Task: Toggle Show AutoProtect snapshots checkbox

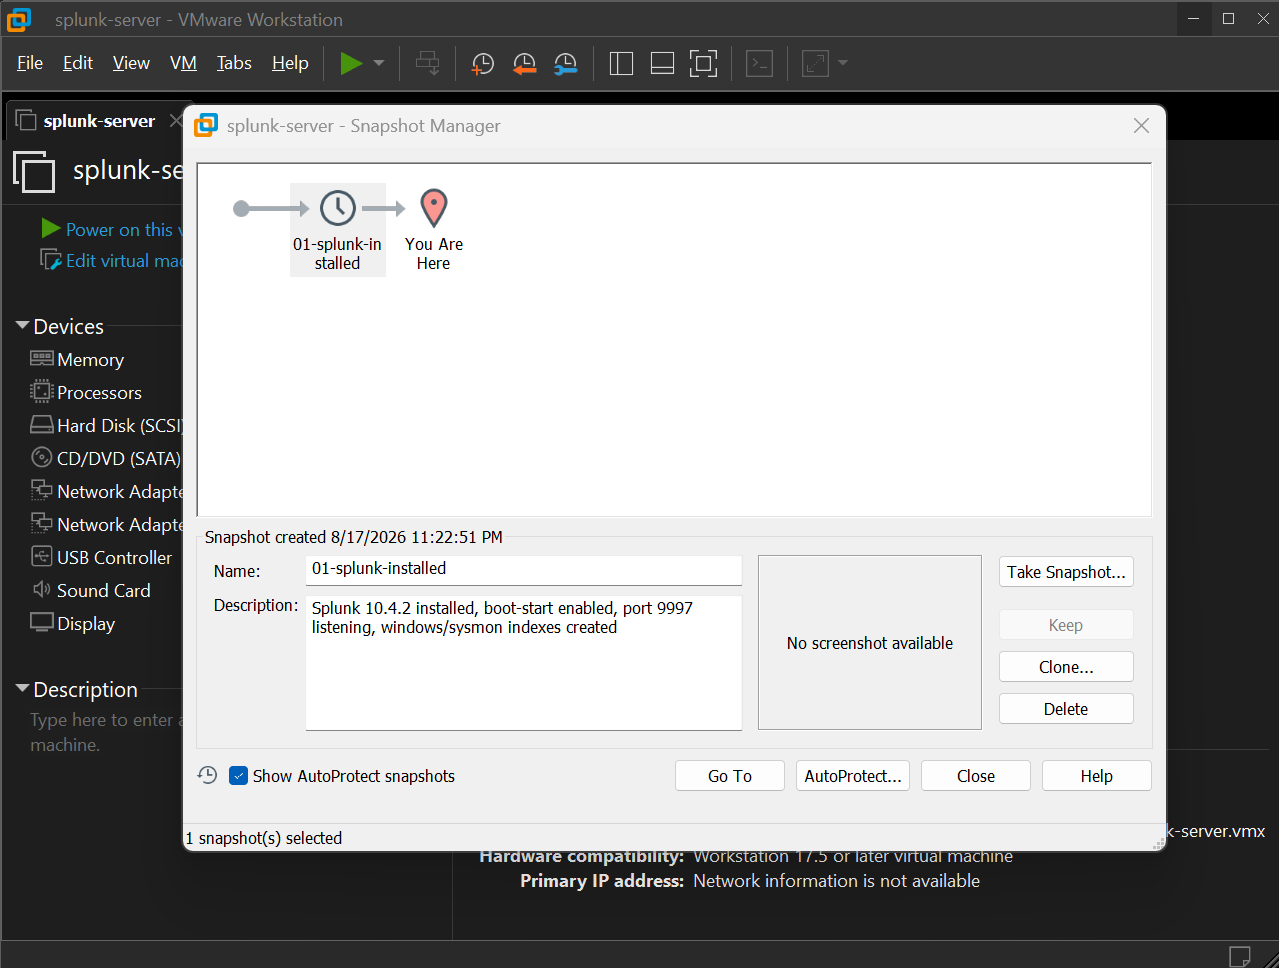Action: click(238, 776)
